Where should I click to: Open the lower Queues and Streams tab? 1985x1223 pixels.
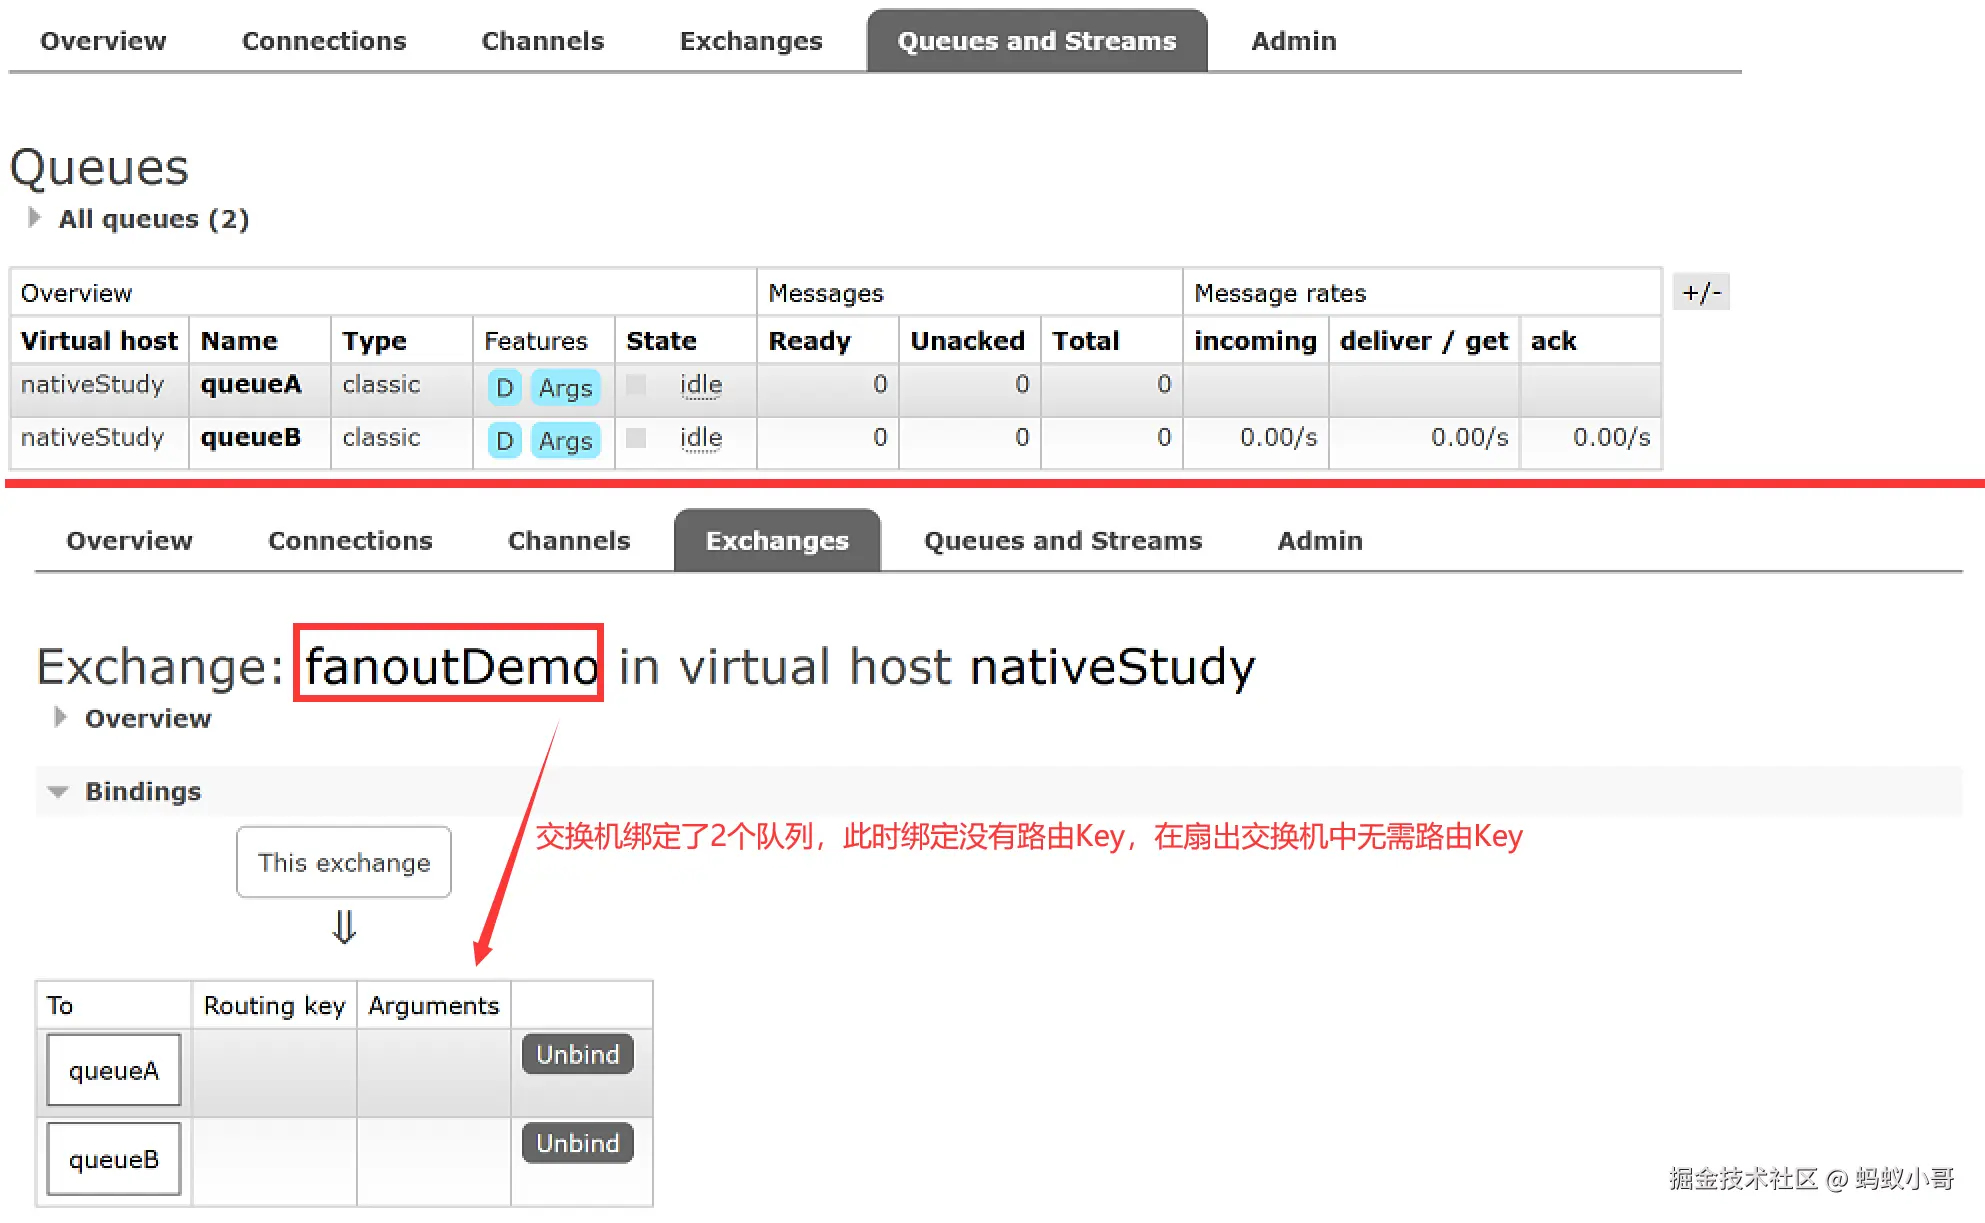(x=1063, y=541)
